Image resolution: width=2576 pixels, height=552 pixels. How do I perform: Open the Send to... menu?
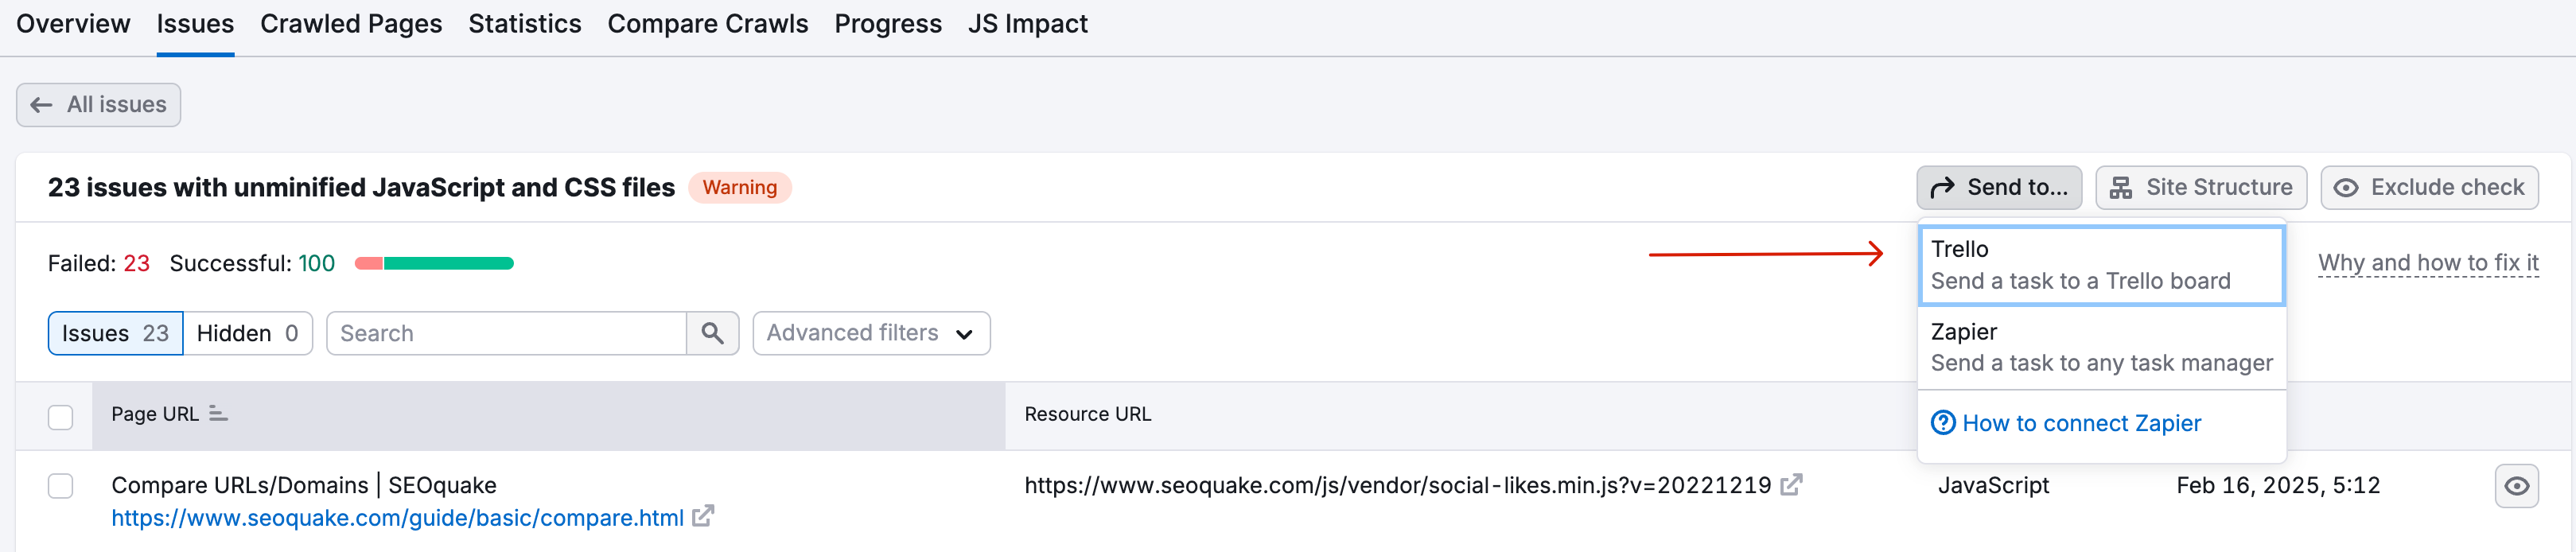[x=1998, y=187]
